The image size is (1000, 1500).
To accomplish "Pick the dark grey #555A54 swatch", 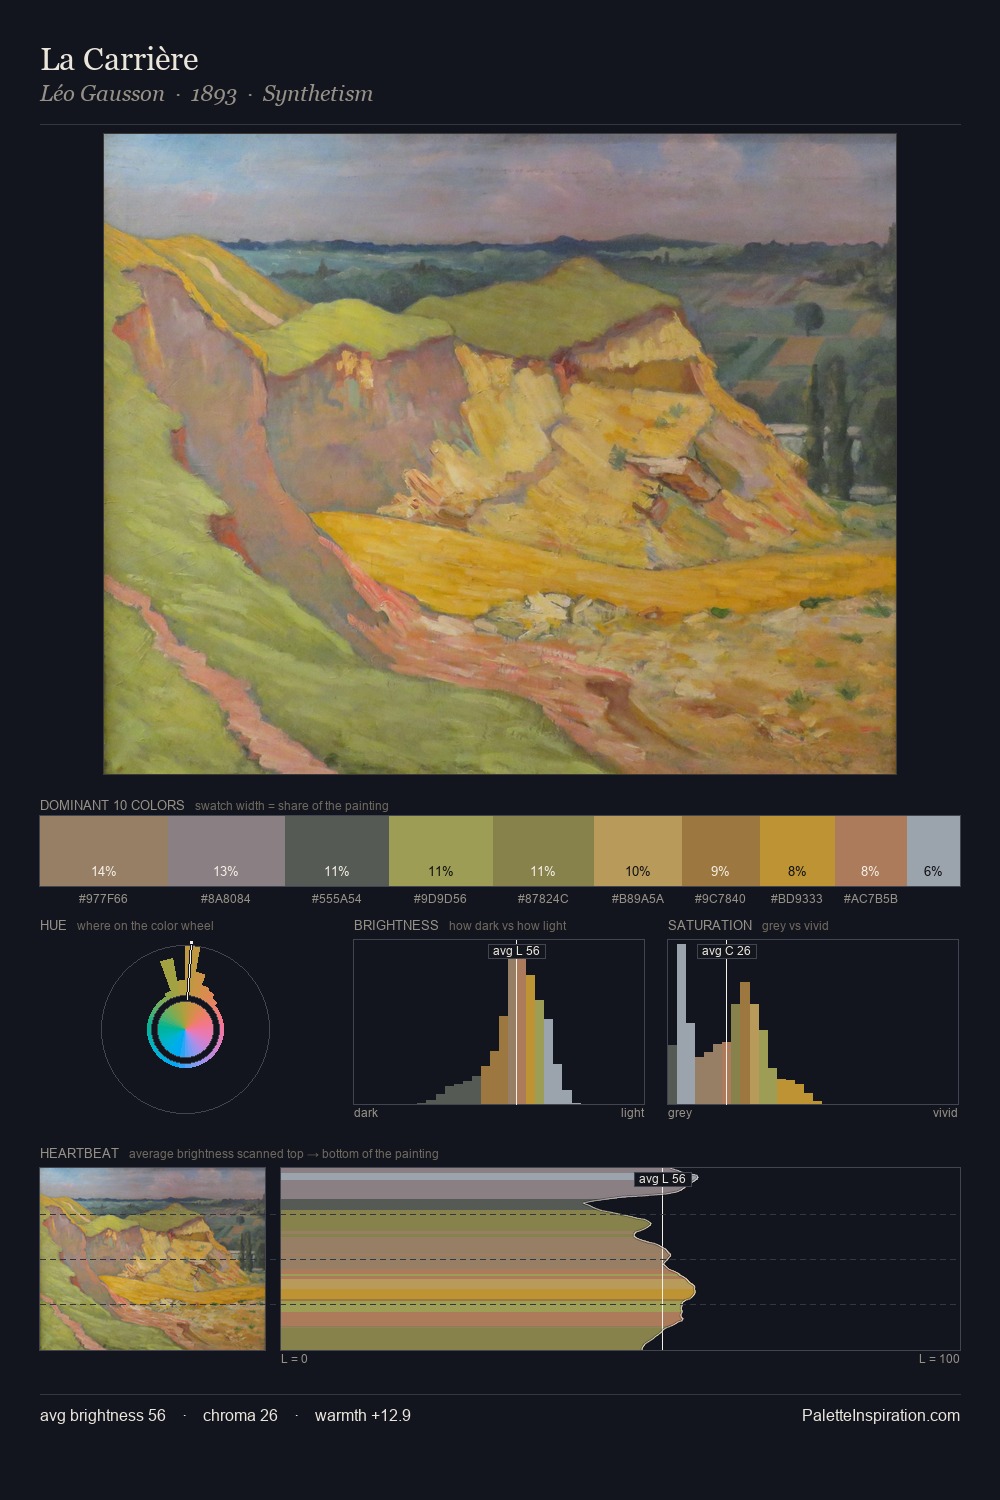I will 337,851.
